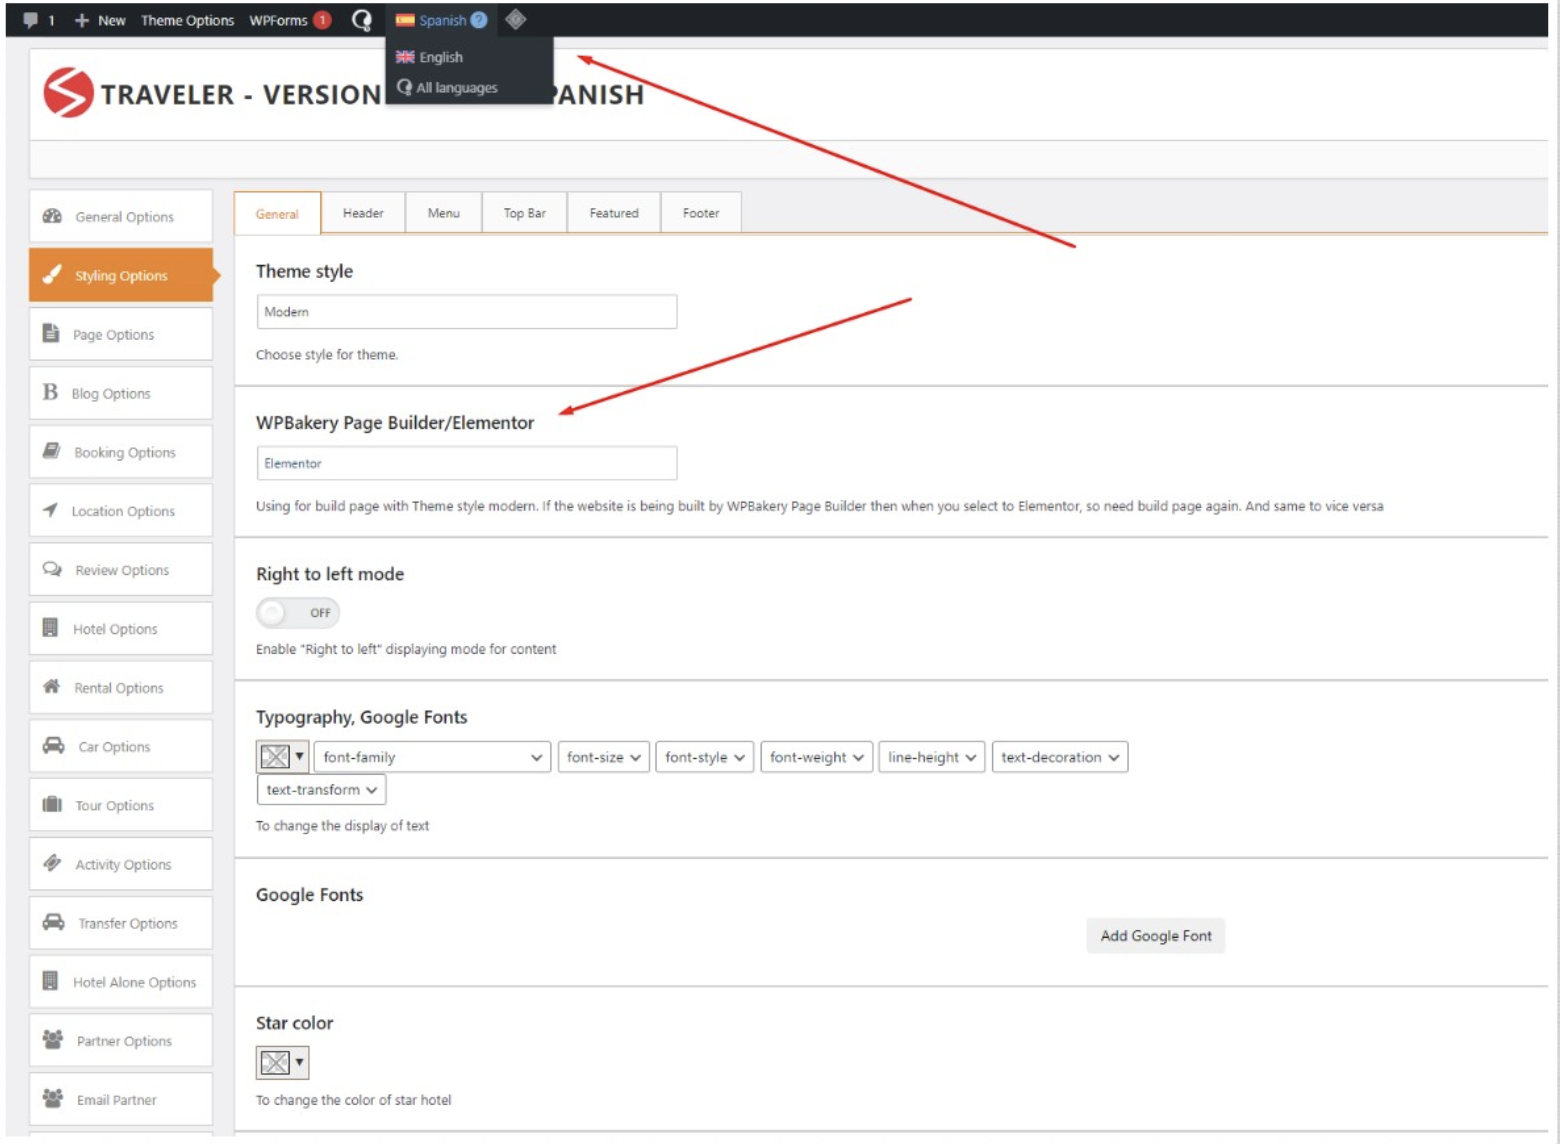Click the diamond icon in admin bar

click(x=515, y=19)
